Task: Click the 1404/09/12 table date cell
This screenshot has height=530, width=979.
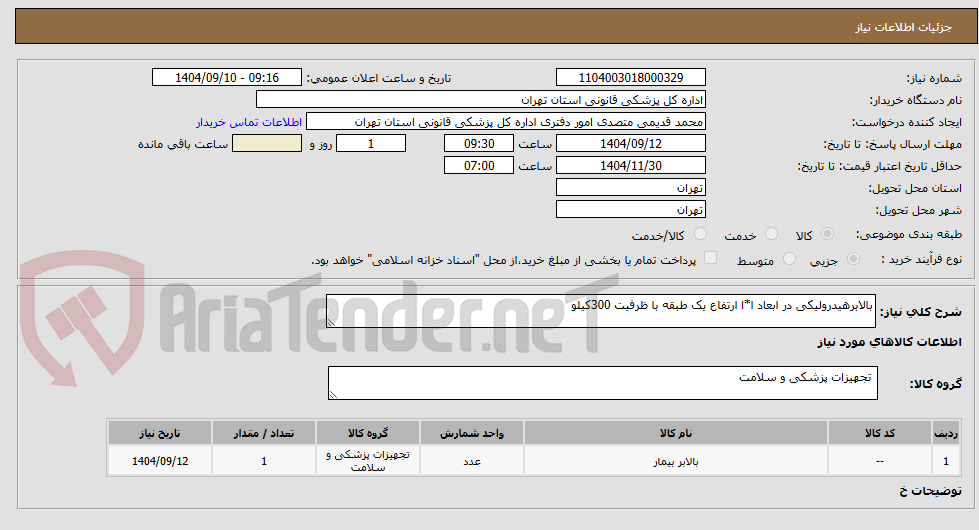Action: coord(160,461)
